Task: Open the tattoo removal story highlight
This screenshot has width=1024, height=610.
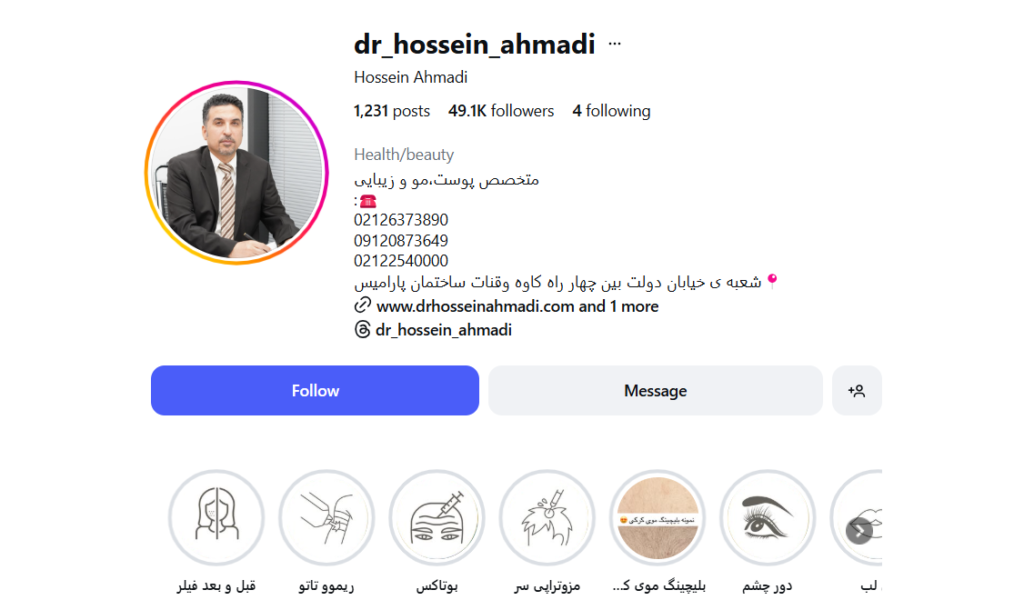Action: pos(327,518)
